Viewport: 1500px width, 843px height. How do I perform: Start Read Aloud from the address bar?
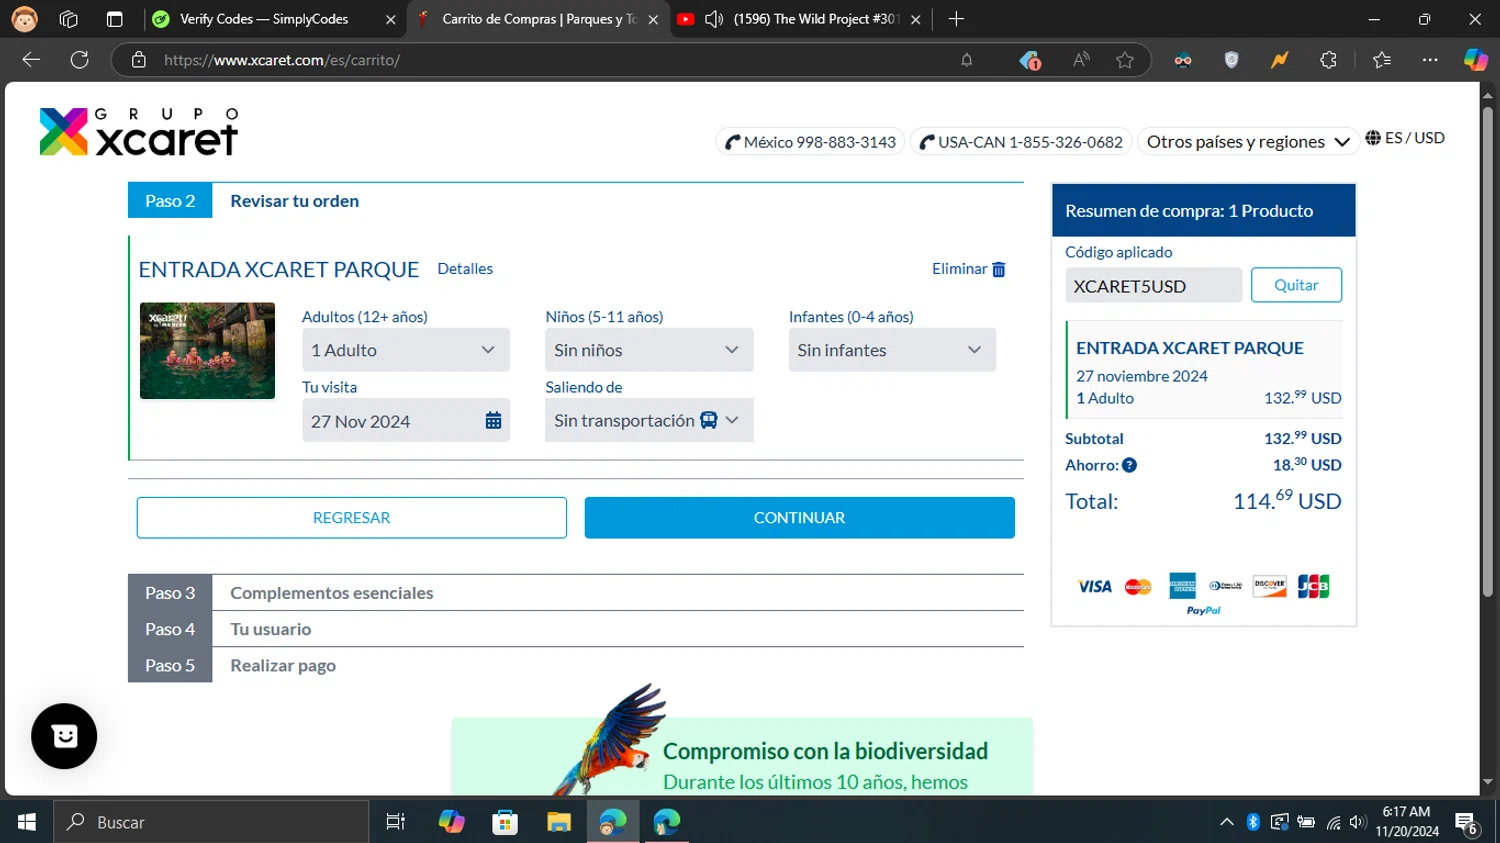pos(1081,60)
